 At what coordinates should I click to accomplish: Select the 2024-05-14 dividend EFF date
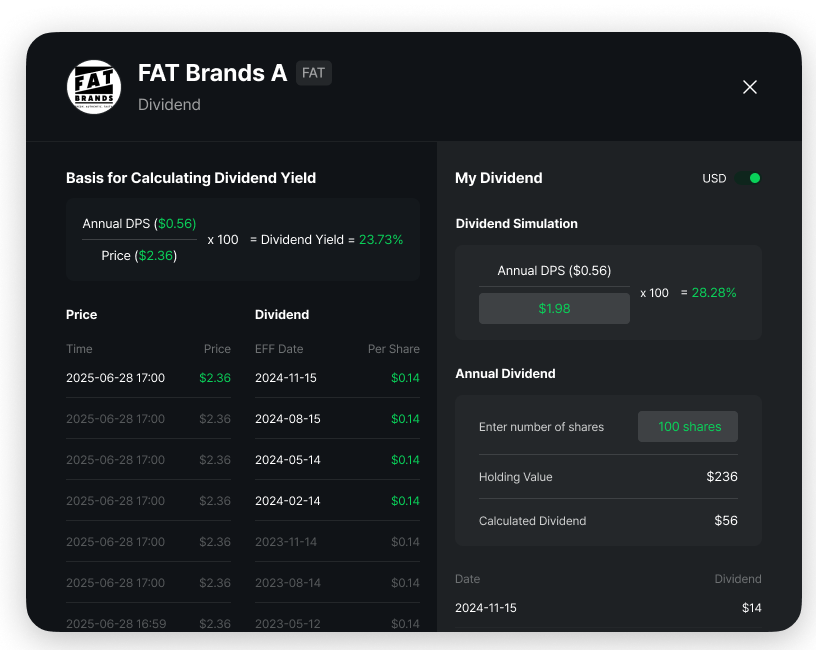point(287,460)
